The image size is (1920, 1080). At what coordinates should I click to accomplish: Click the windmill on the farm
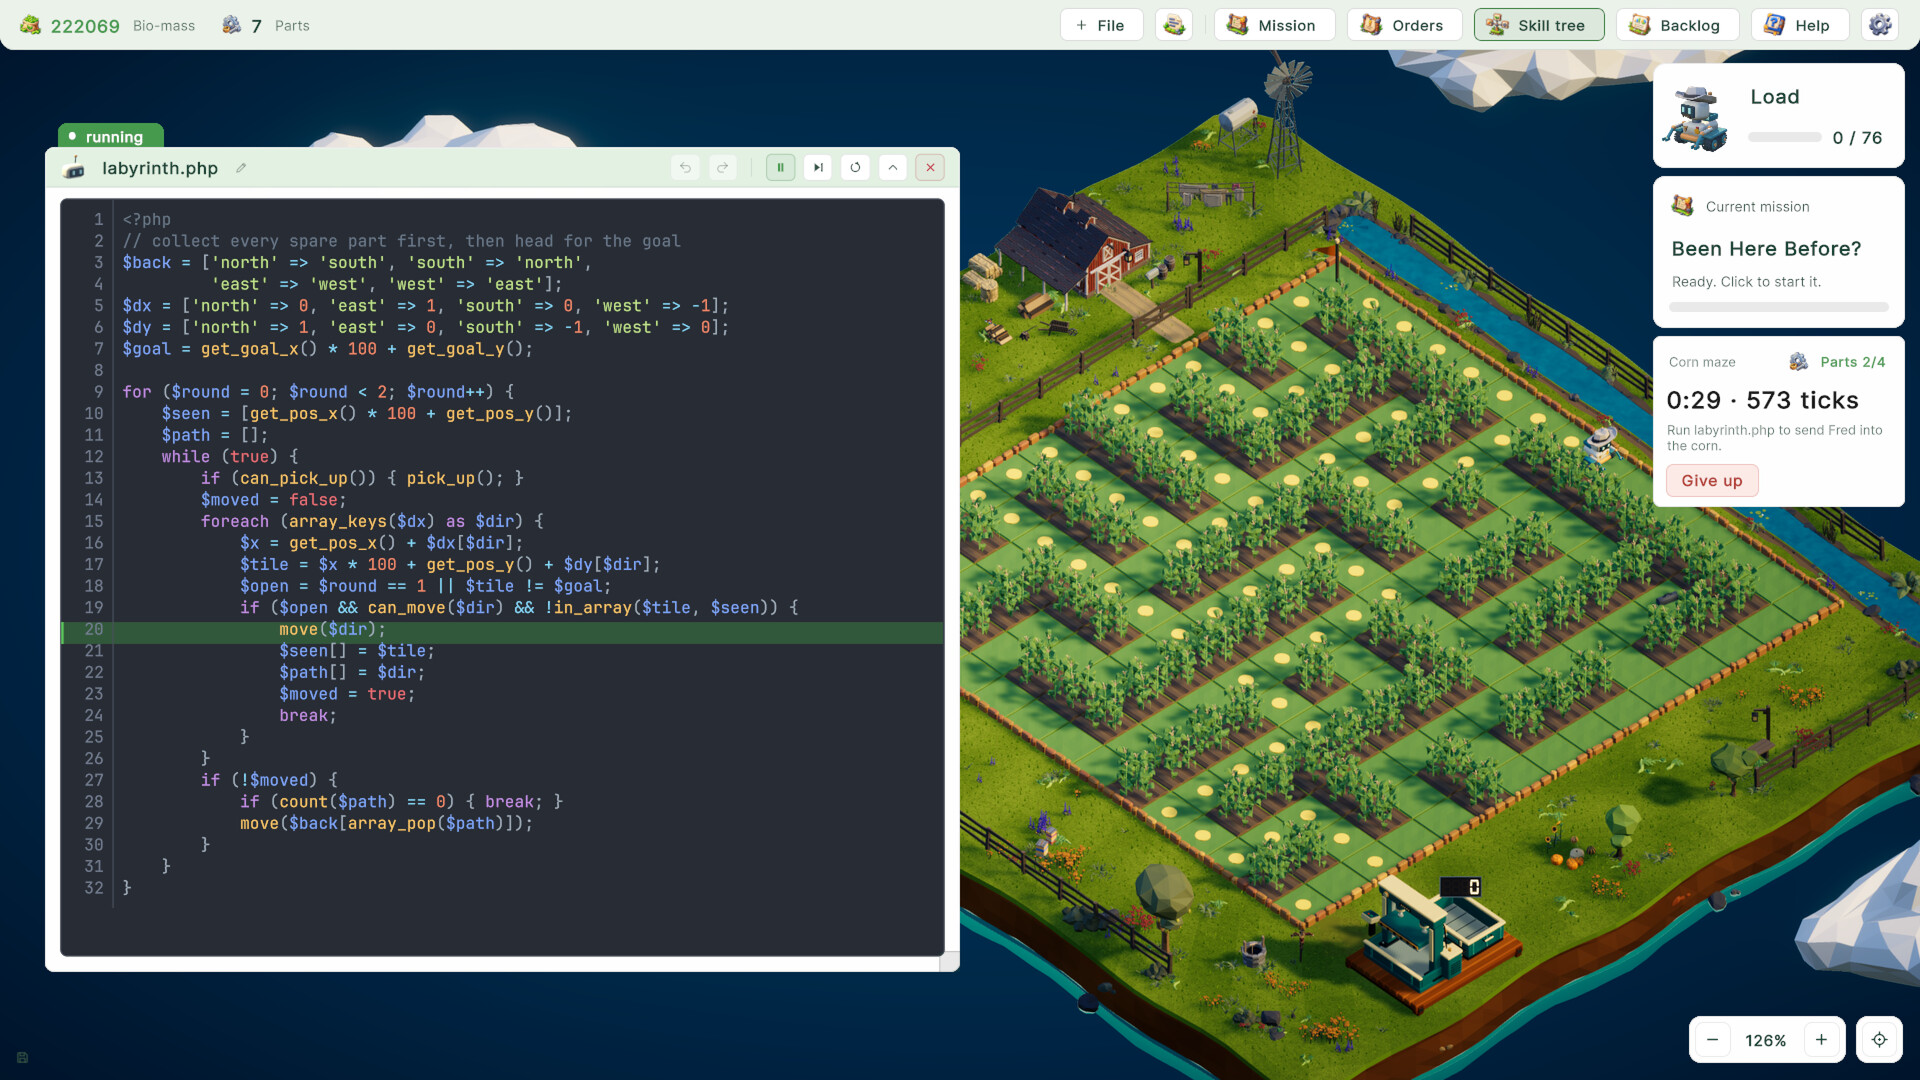tap(1285, 115)
